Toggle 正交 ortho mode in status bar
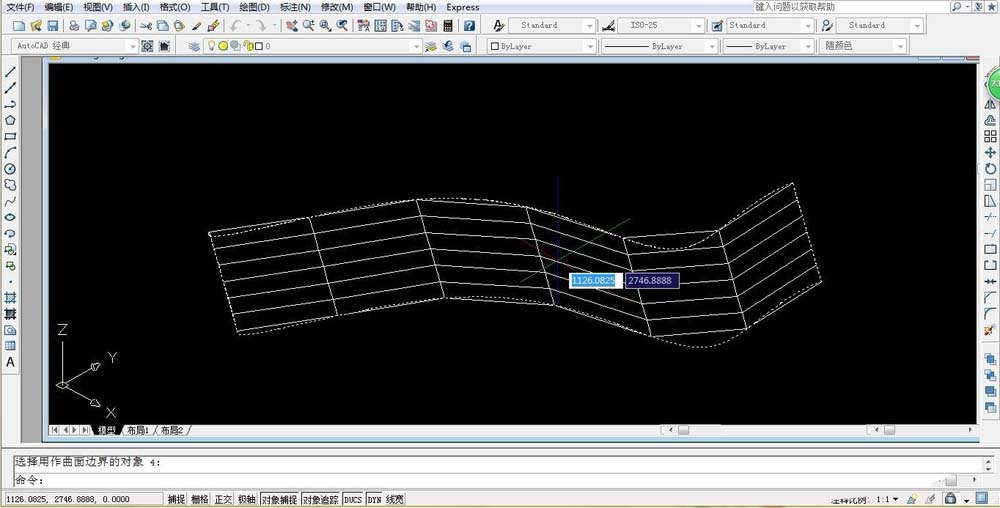 tap(223, 500)
